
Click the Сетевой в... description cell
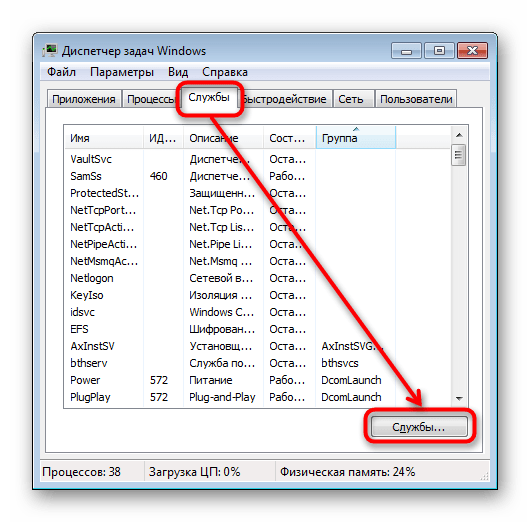221,278
